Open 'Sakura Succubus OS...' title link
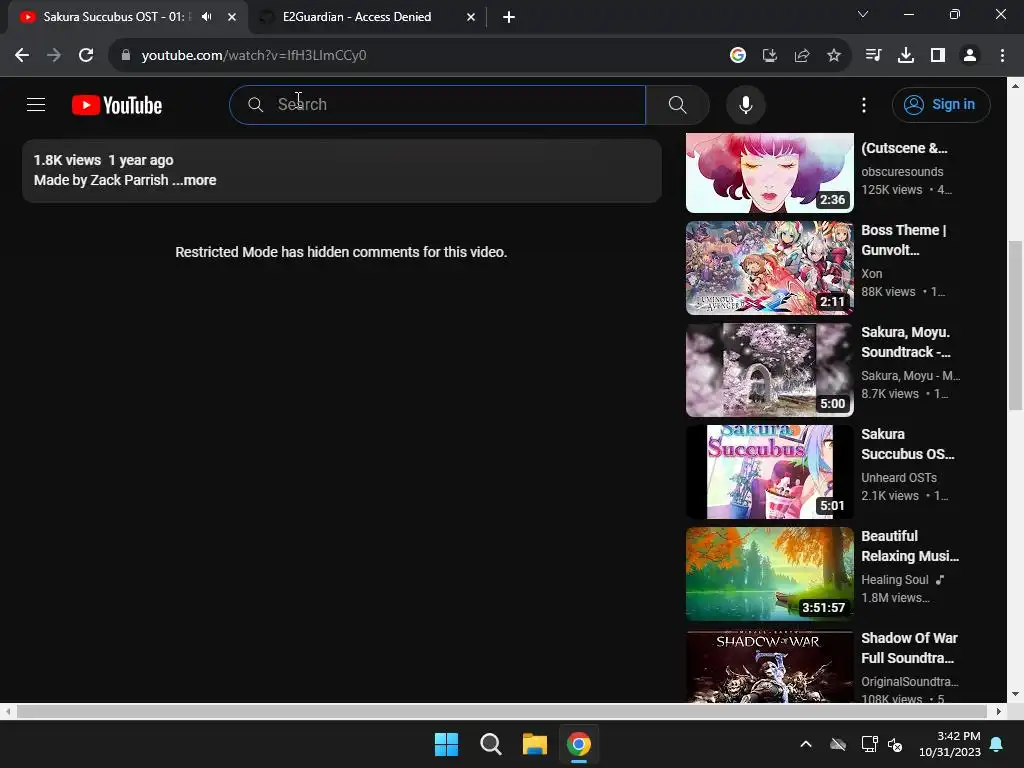Viewport: 1024px width, 768px height. pos(908,443)
